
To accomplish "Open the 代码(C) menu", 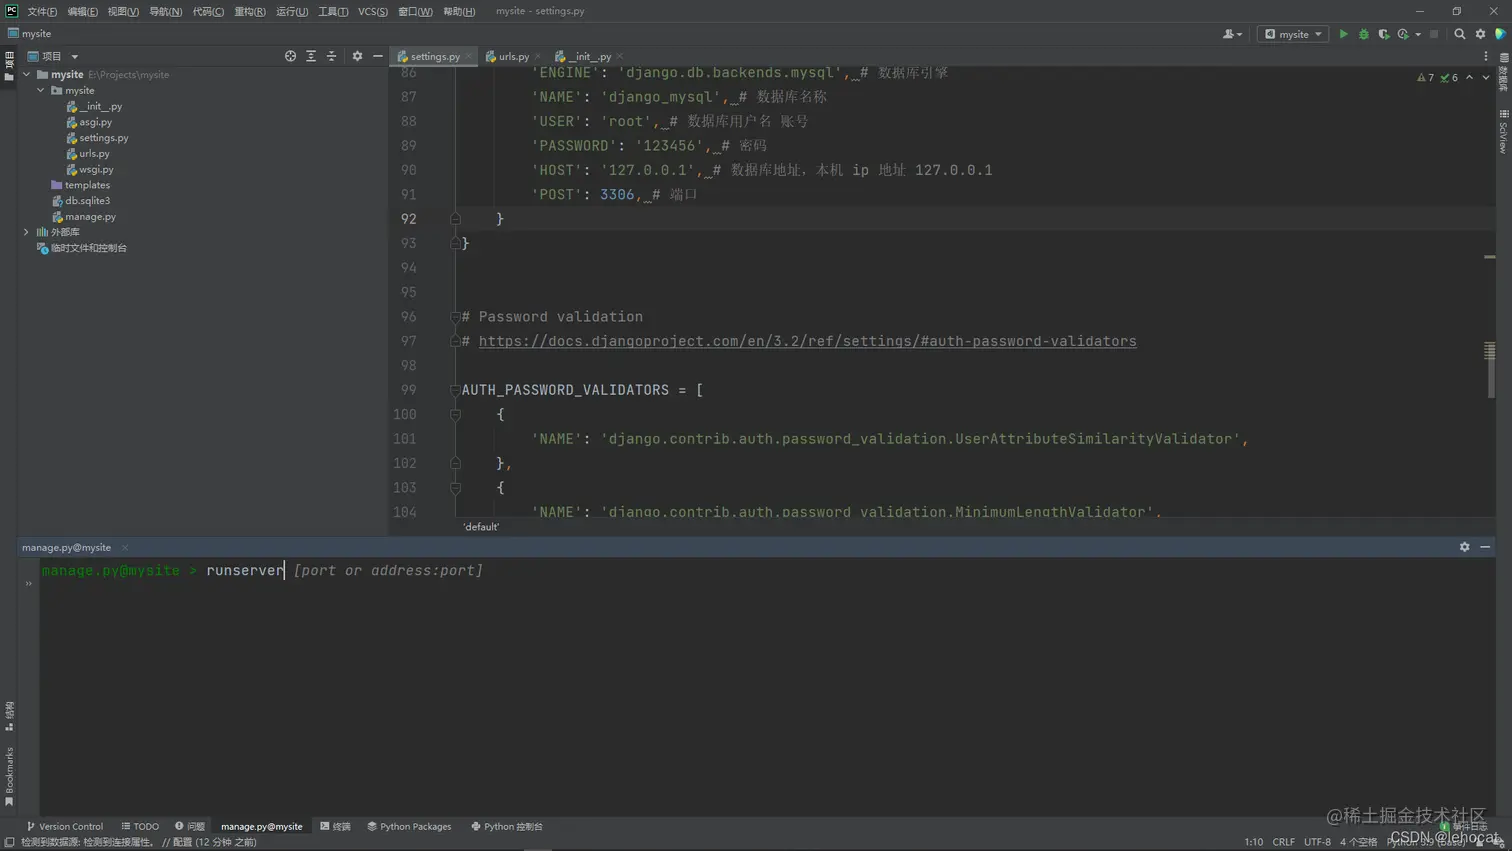I will 208,11.
